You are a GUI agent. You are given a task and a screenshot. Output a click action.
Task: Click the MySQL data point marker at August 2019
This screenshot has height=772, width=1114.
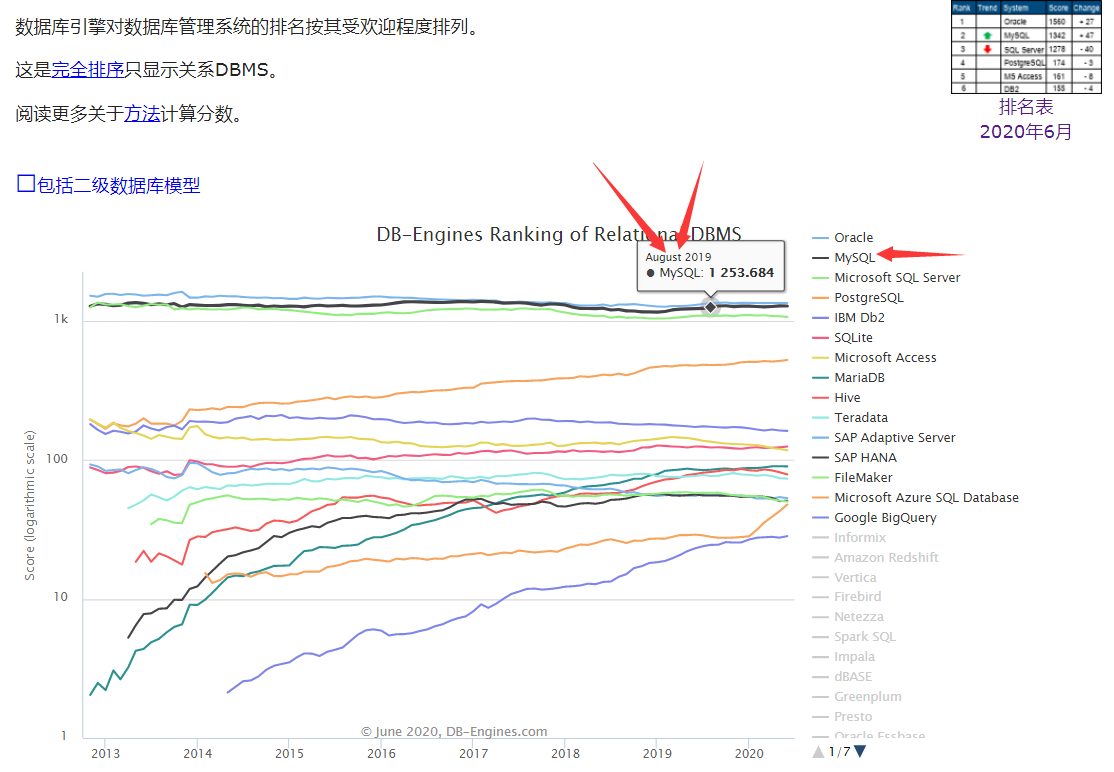[710, 307]
